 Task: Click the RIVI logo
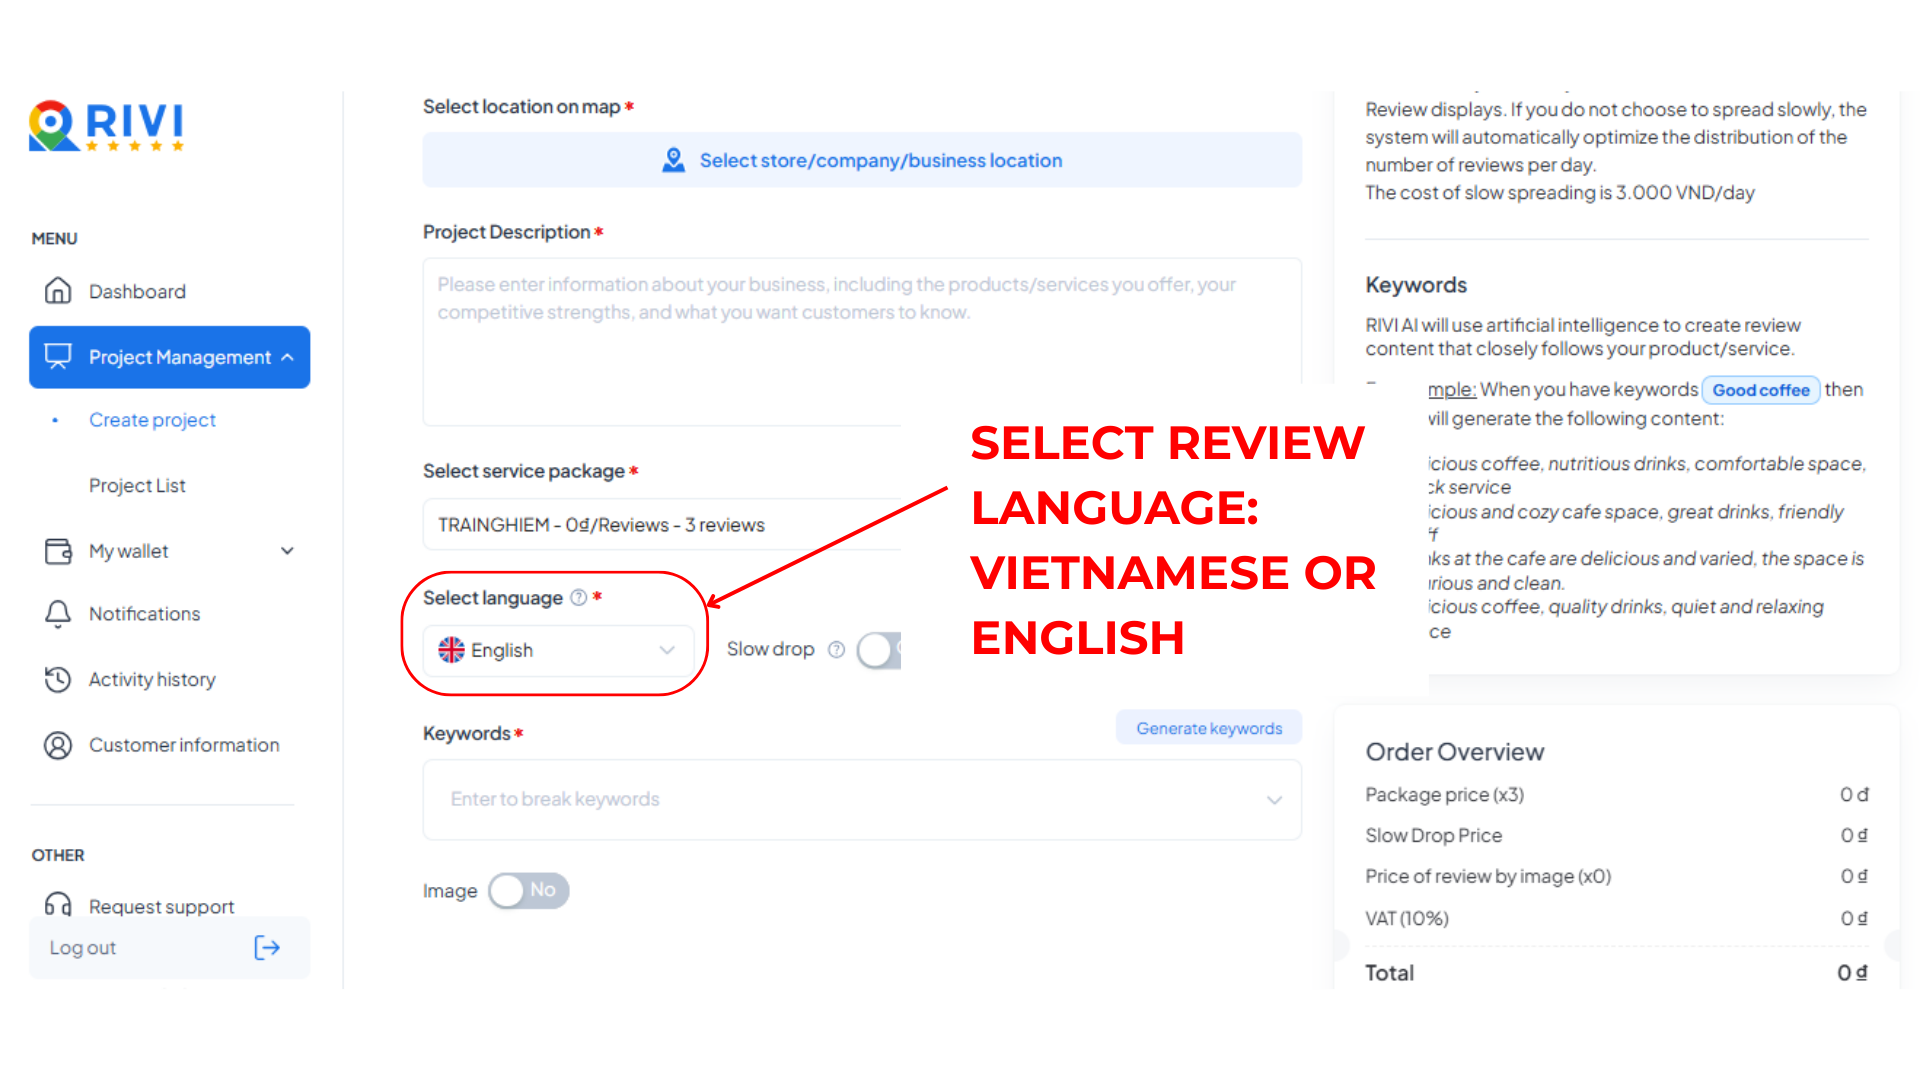105,123
